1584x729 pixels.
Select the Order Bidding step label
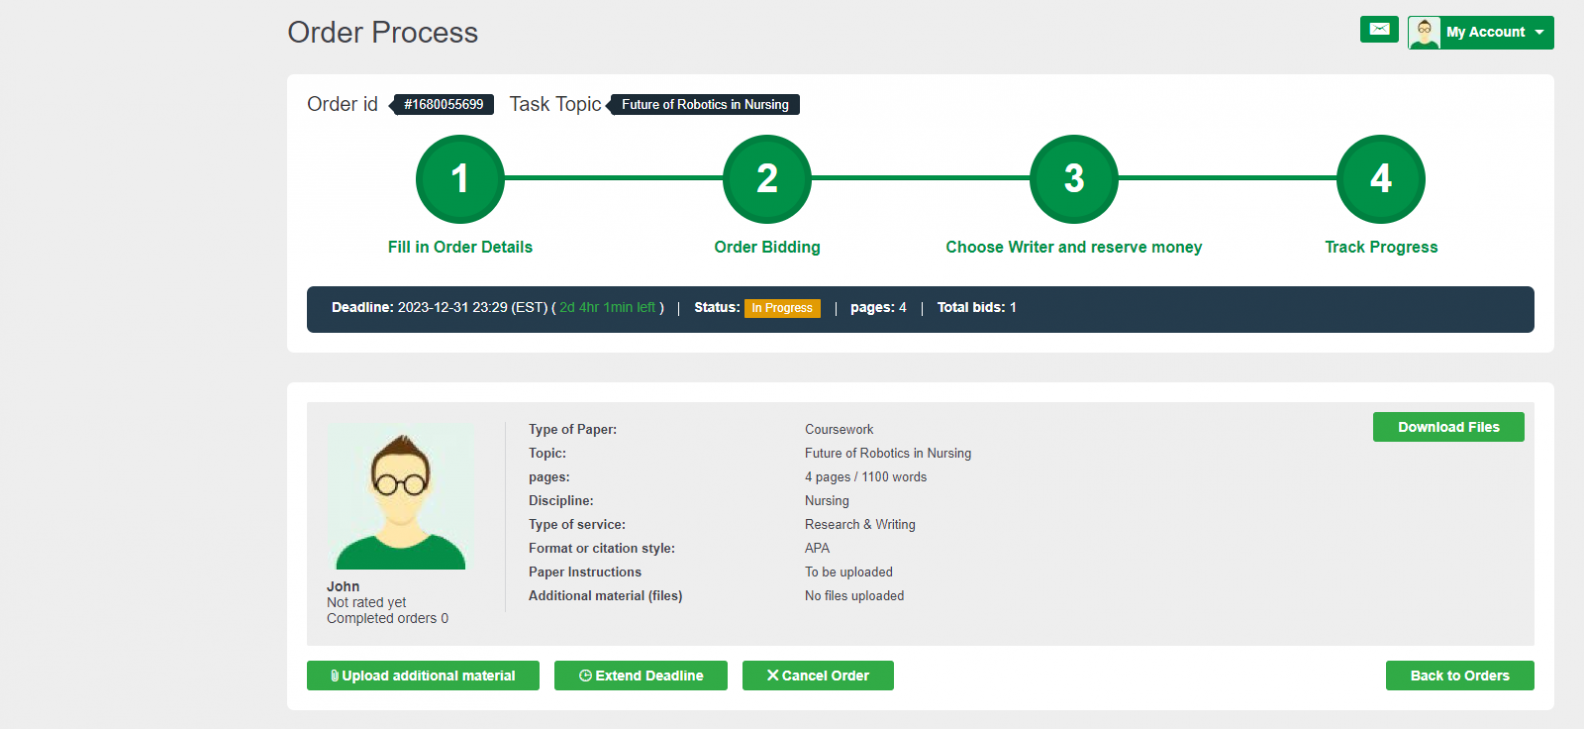pyautogui.click(x=767, y=247)
